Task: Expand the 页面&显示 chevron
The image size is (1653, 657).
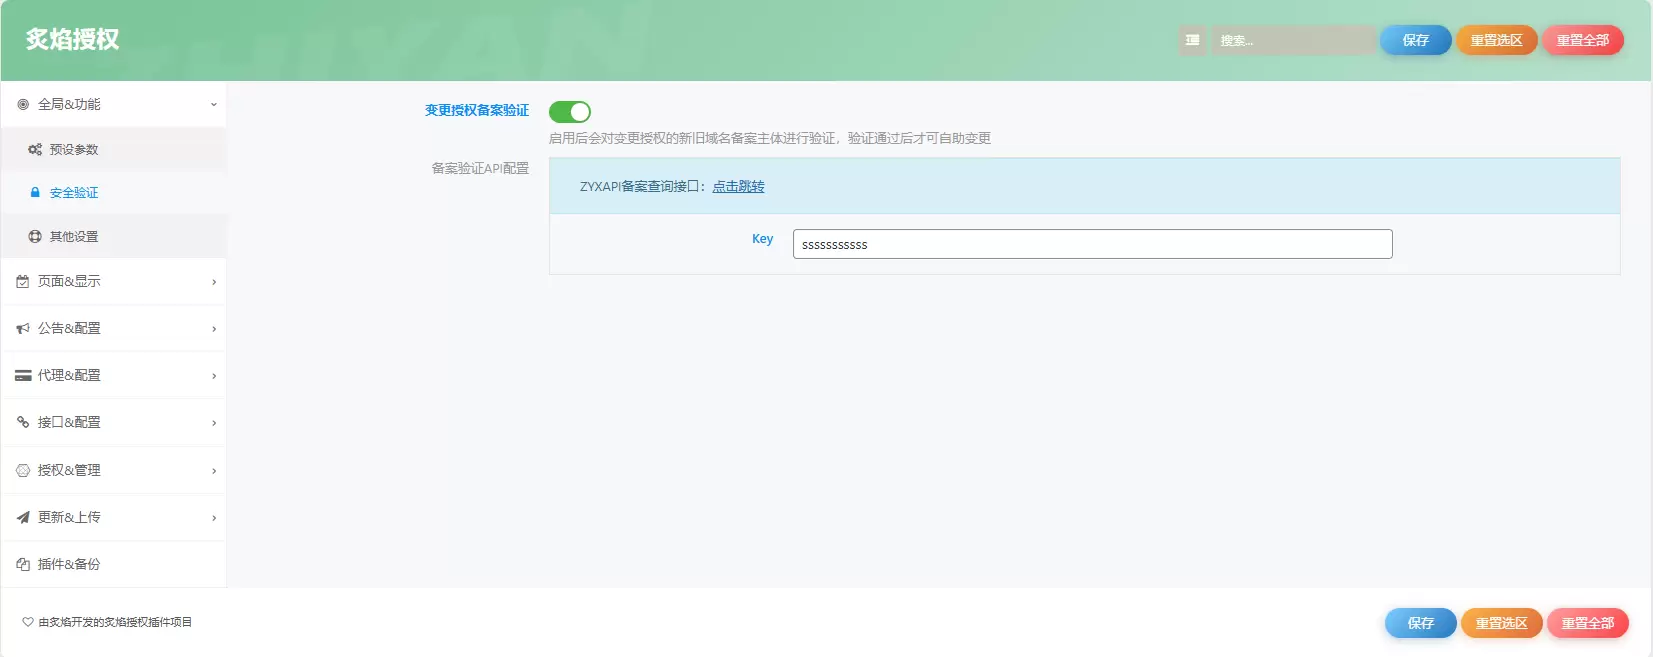Action: coord(214,282)
